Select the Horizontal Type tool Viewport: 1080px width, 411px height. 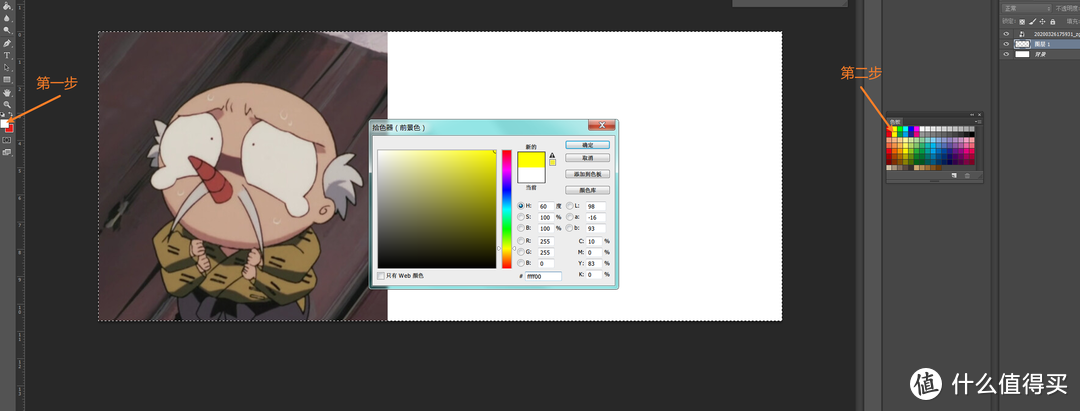(x=7, y=55)
